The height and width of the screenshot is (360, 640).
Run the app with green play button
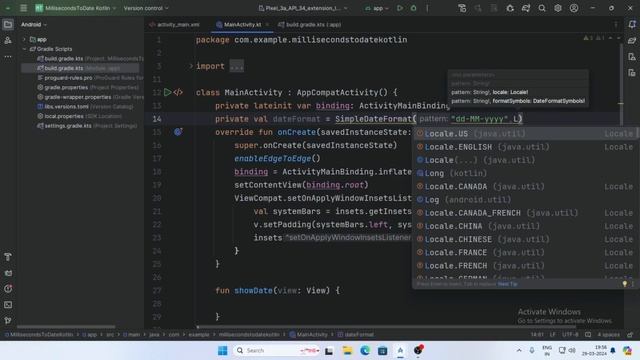pos(400,8)
